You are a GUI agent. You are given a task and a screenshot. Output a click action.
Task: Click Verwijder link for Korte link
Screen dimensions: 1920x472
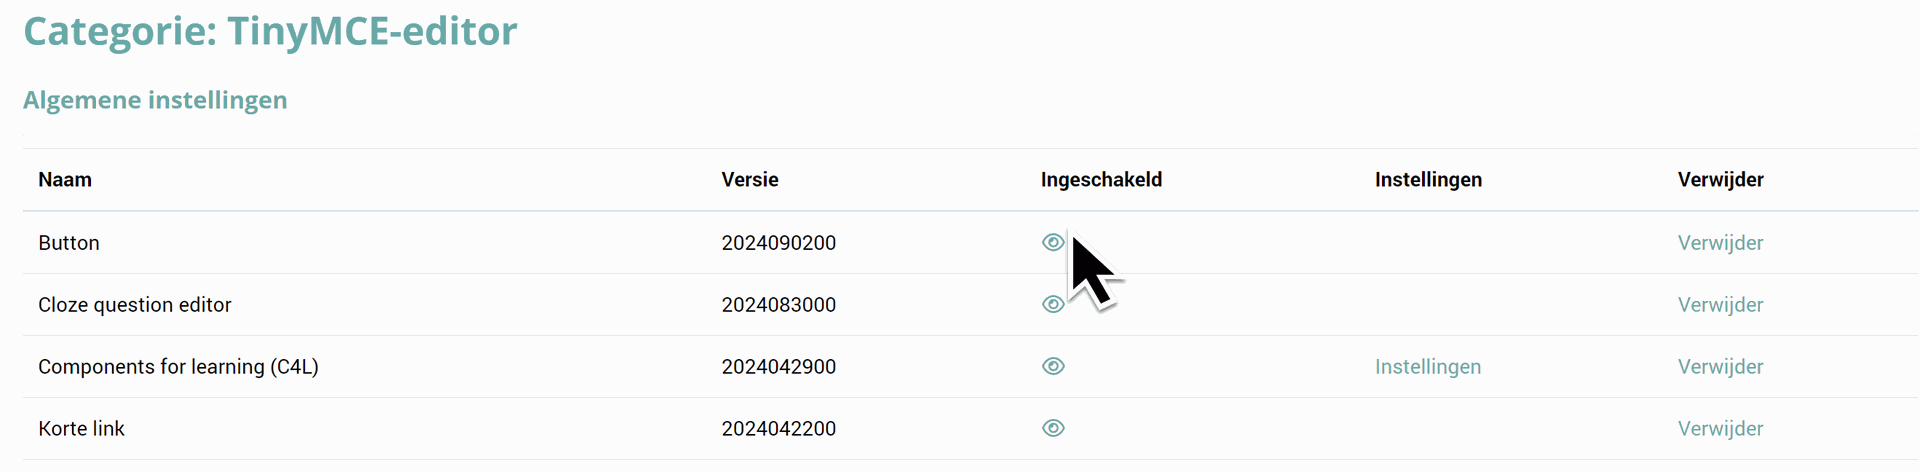(x=1720, y=429)
